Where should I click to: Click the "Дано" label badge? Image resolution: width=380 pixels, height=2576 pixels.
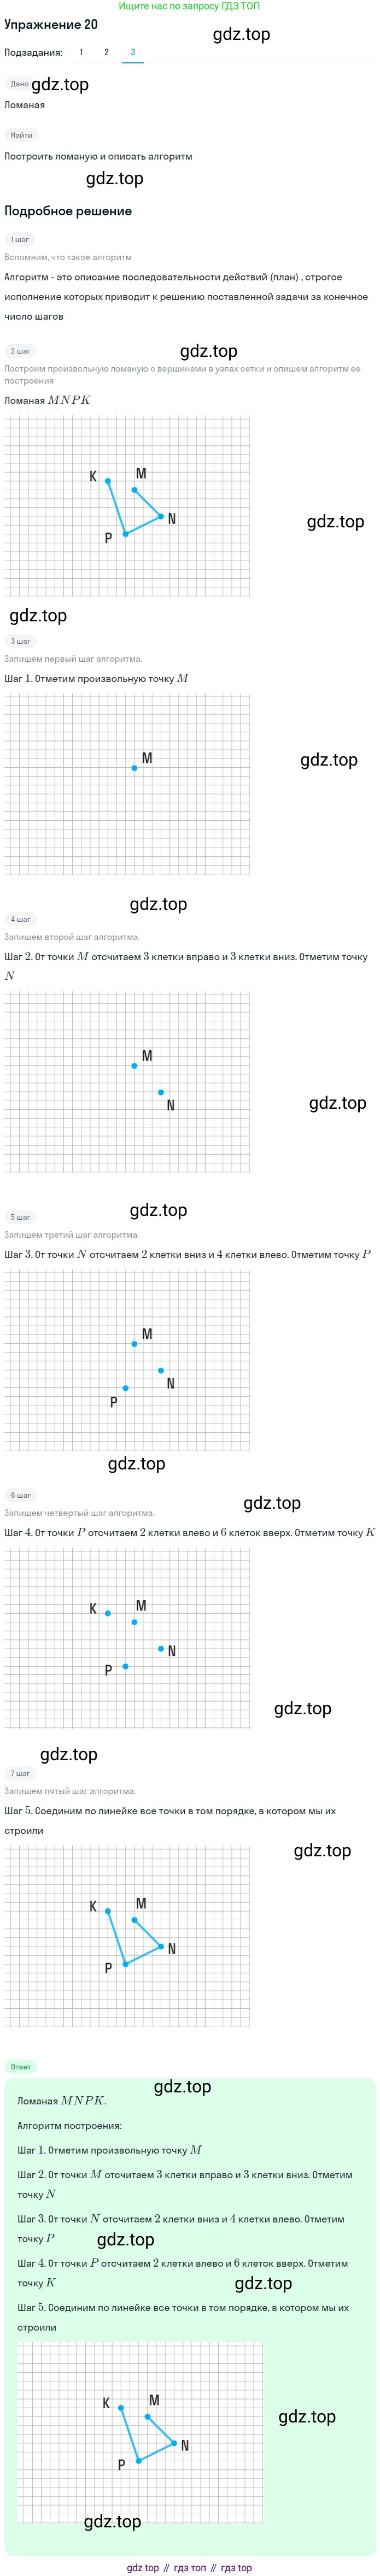19,84
